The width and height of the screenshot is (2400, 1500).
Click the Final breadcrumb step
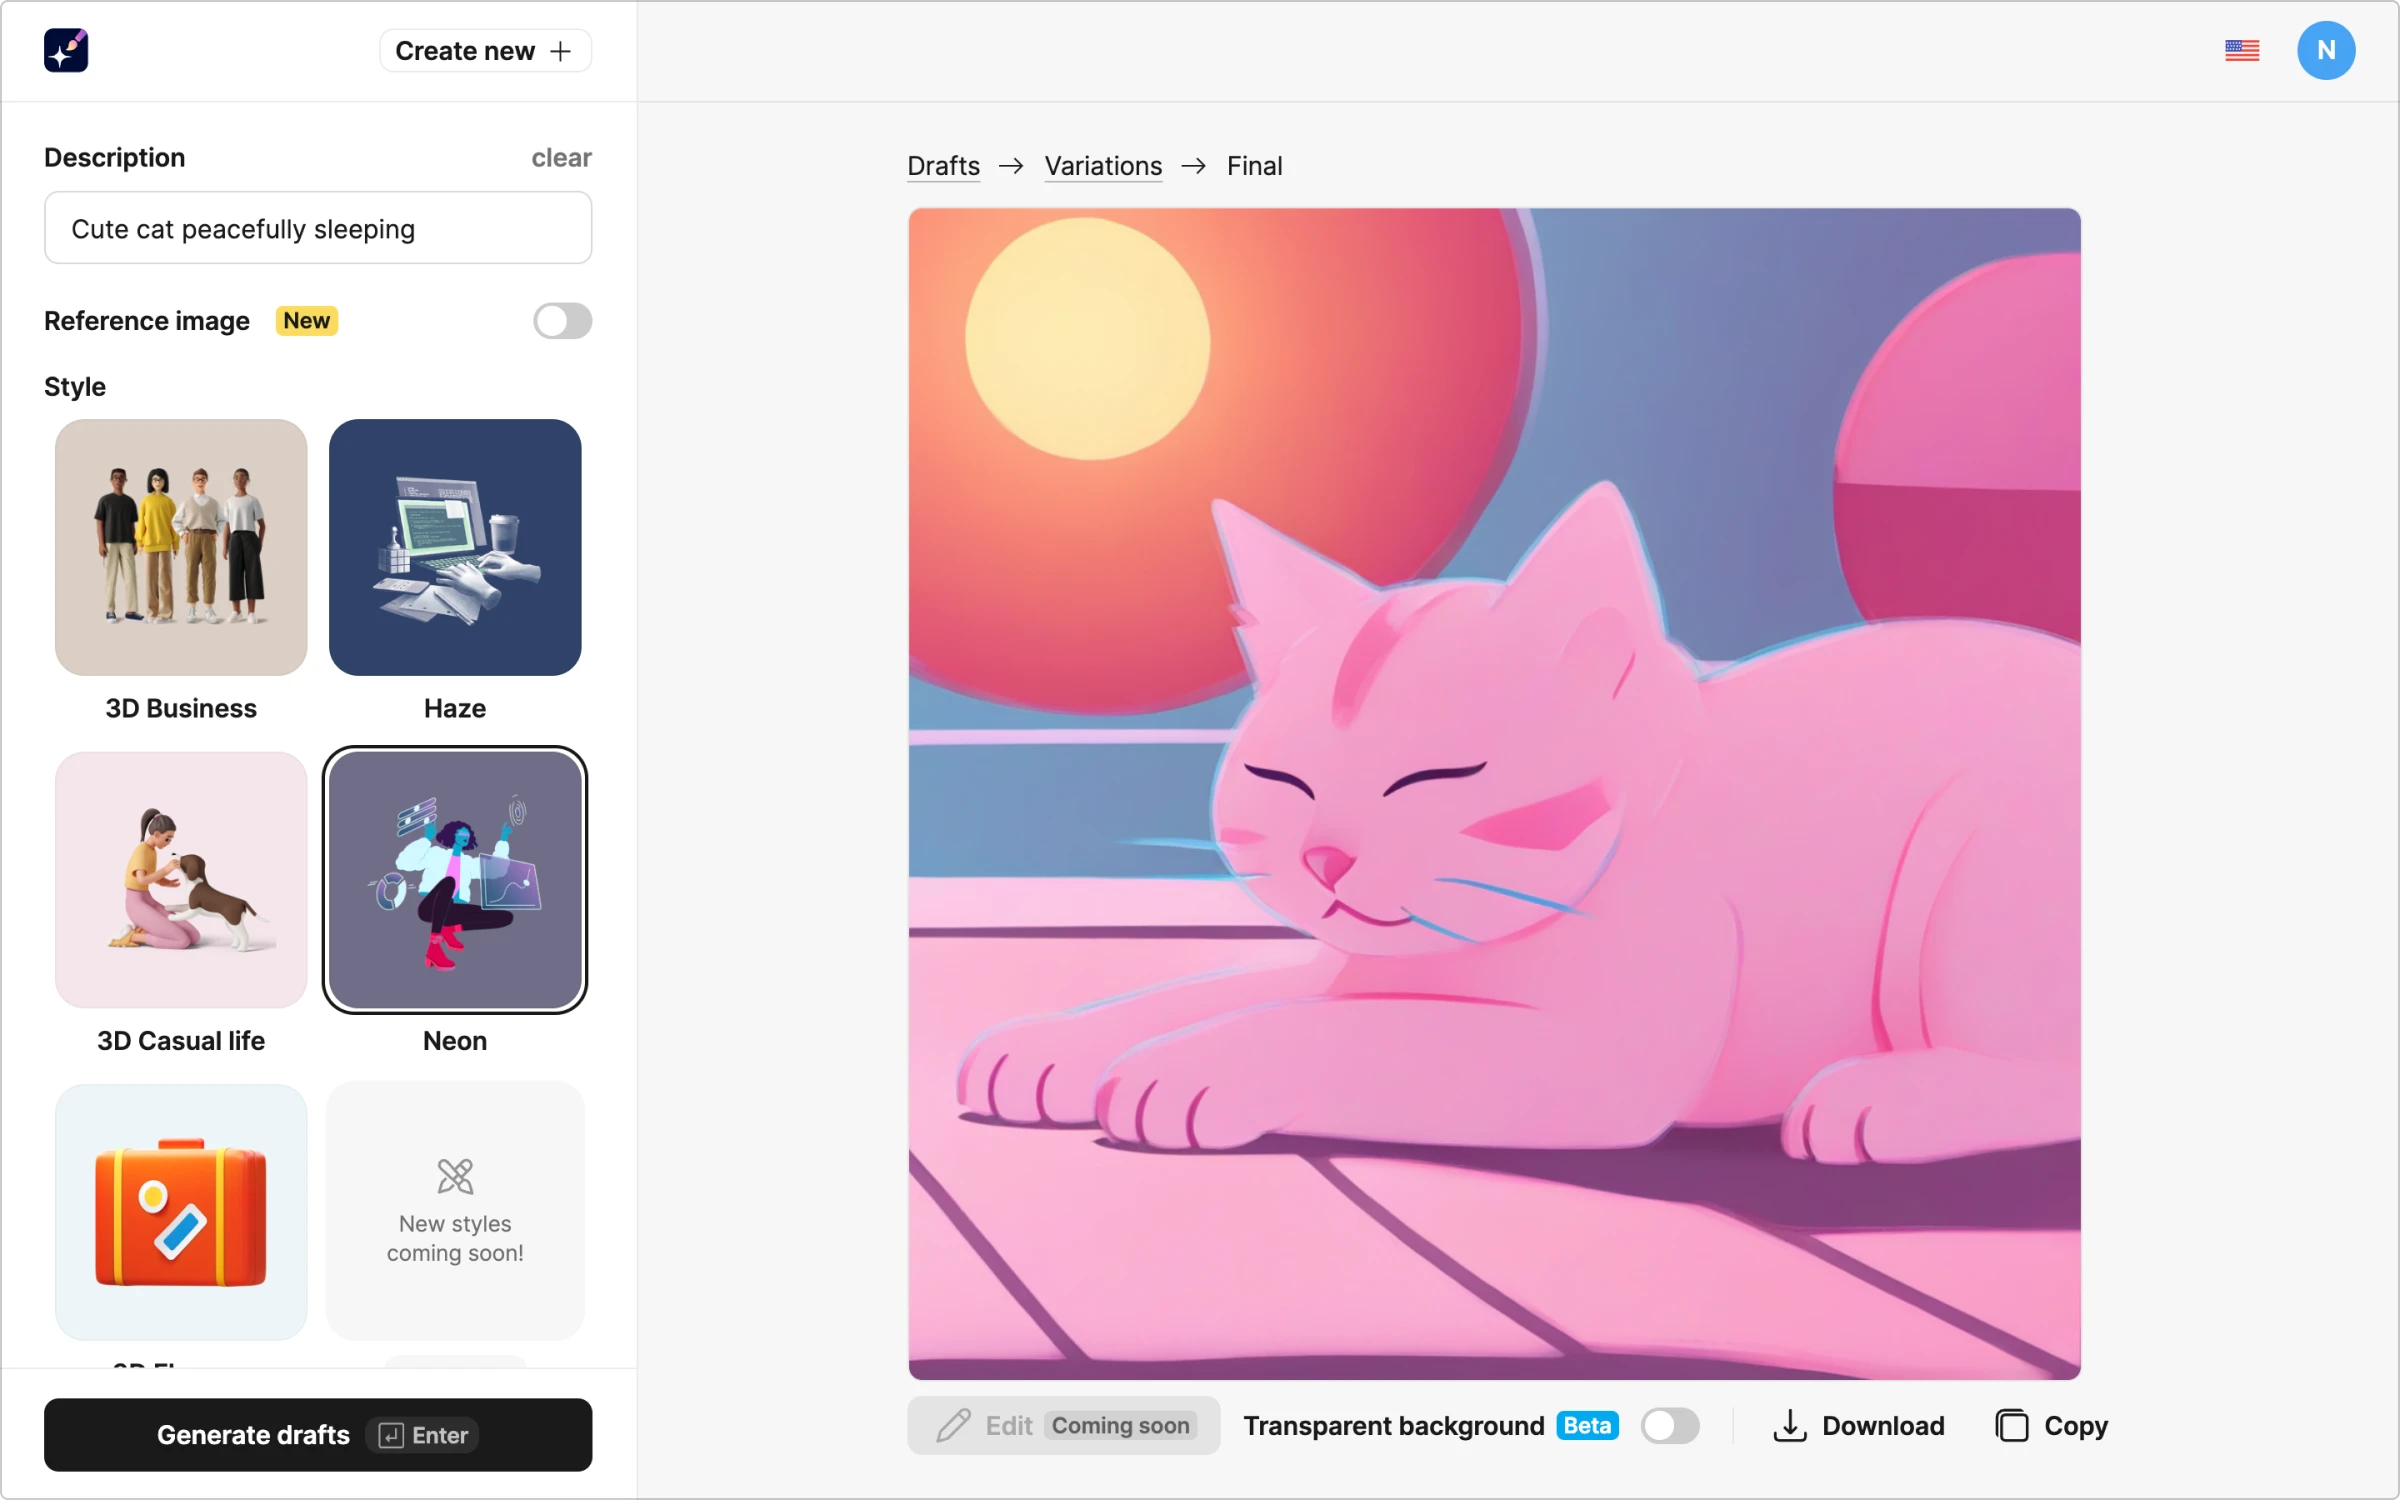point(1254,166)
